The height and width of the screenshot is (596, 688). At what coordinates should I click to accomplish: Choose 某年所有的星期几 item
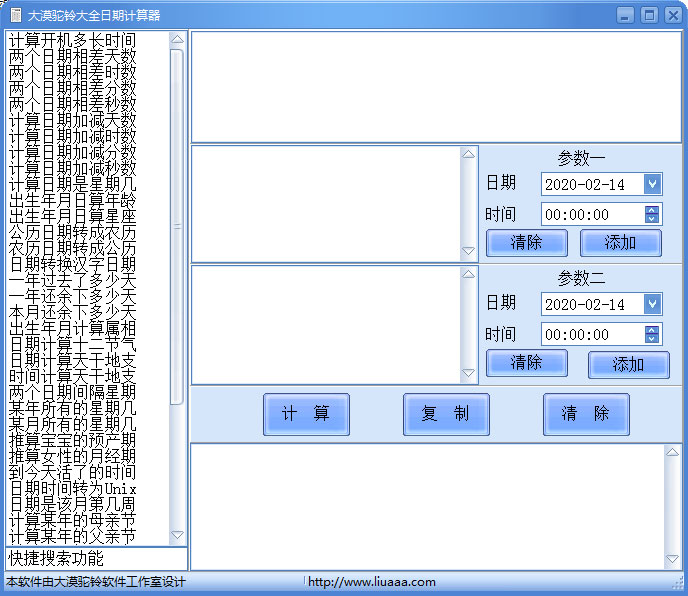pyautogui.click(x=72, y=409)
